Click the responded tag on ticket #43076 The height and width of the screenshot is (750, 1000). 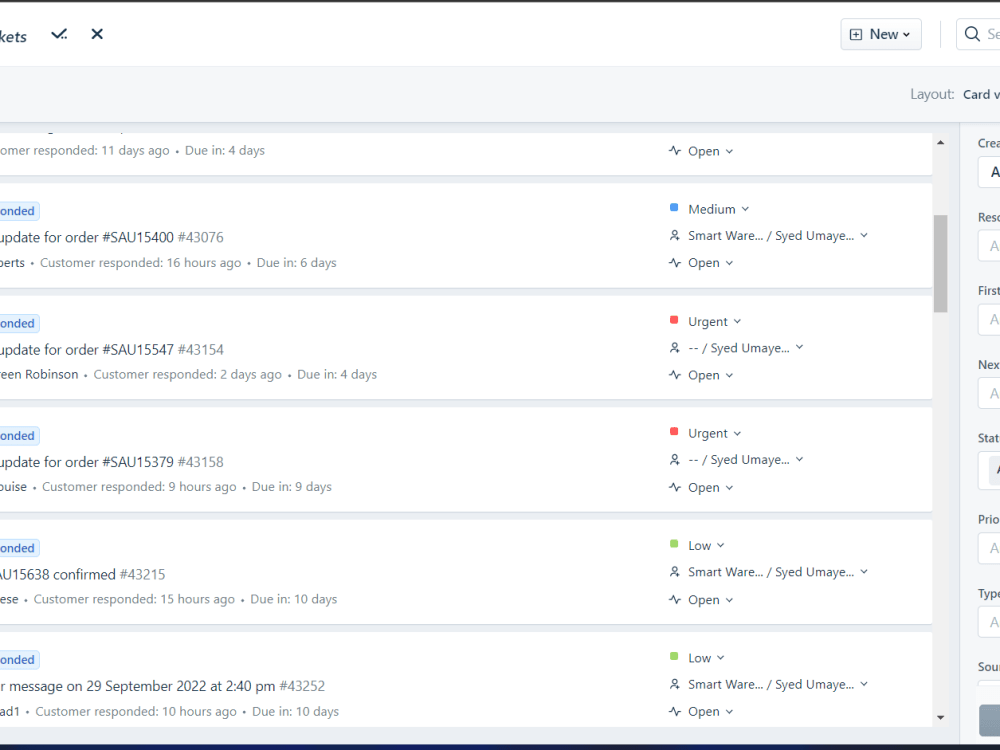pos(19,211)
